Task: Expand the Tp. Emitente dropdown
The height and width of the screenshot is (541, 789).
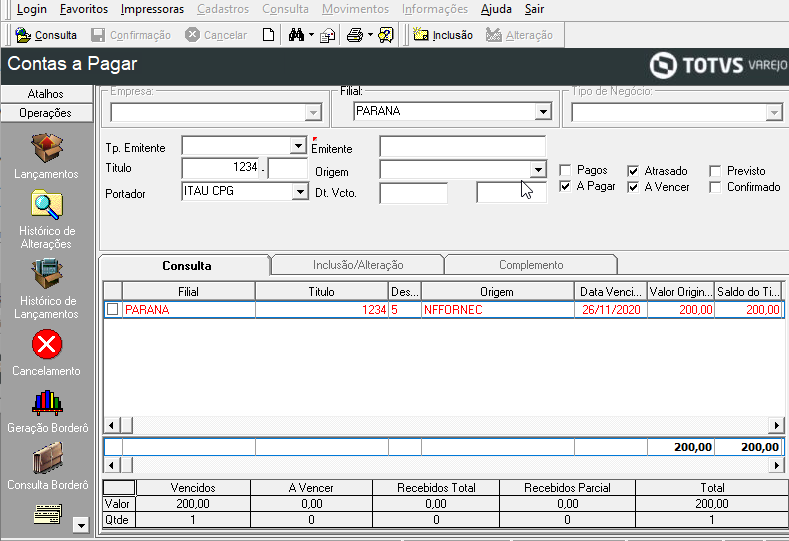Action: coord(298,146)
